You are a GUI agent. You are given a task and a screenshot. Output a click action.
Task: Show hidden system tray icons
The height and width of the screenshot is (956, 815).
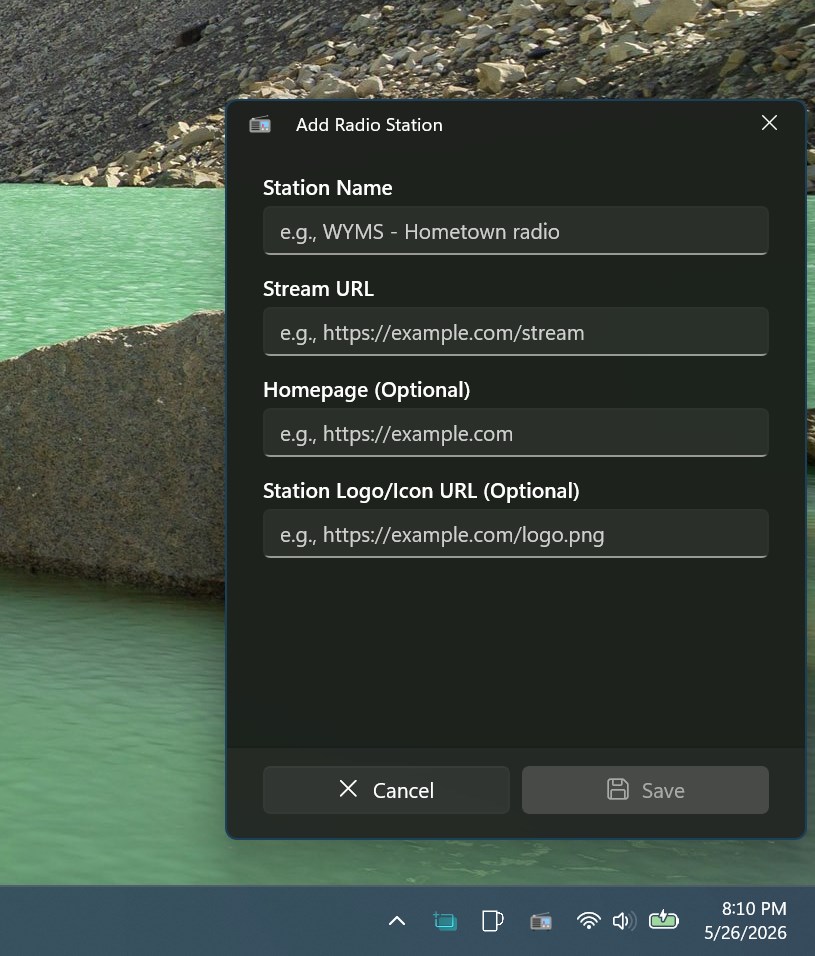(x=397, y=921)
